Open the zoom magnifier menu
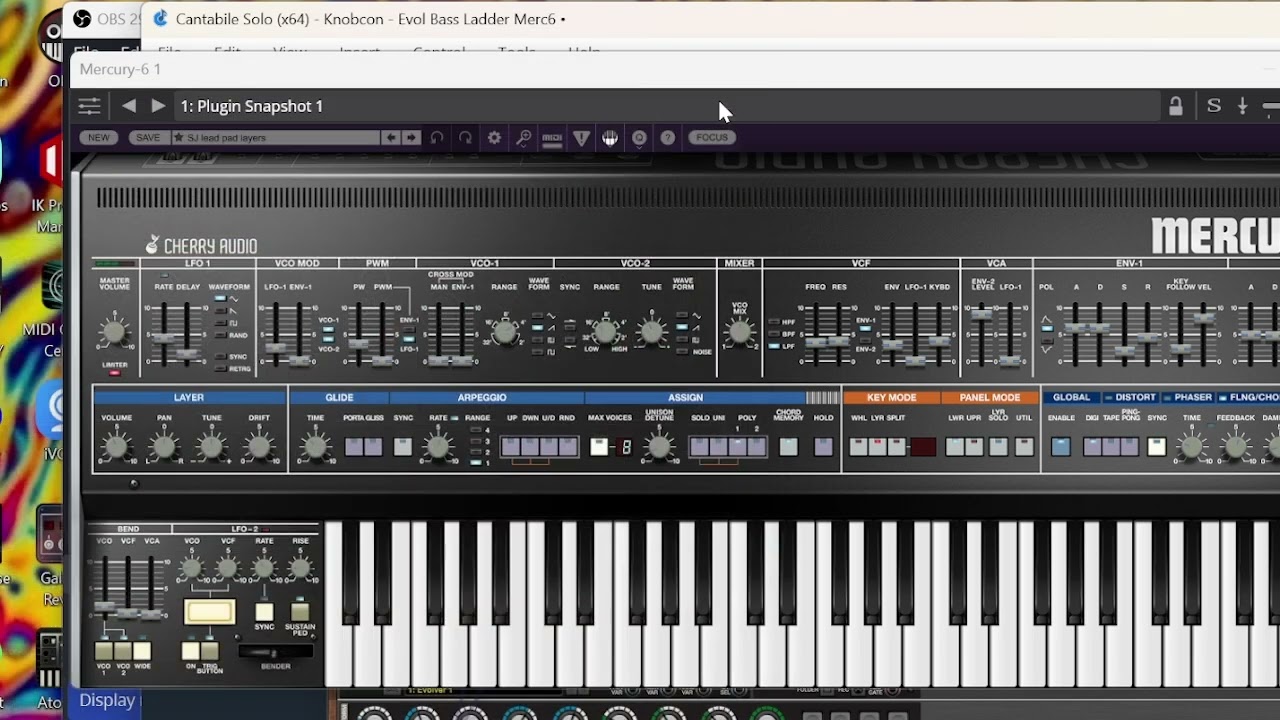This screenshot has width=1280, height=720. point(523,138)
